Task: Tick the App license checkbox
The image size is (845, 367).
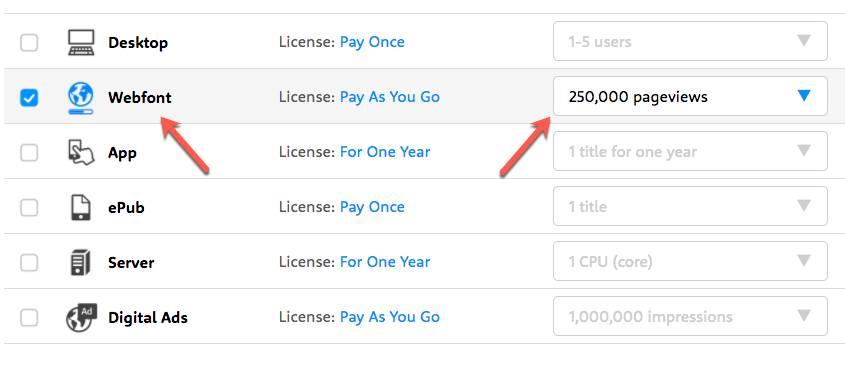Action: click(x=29, y=153)
